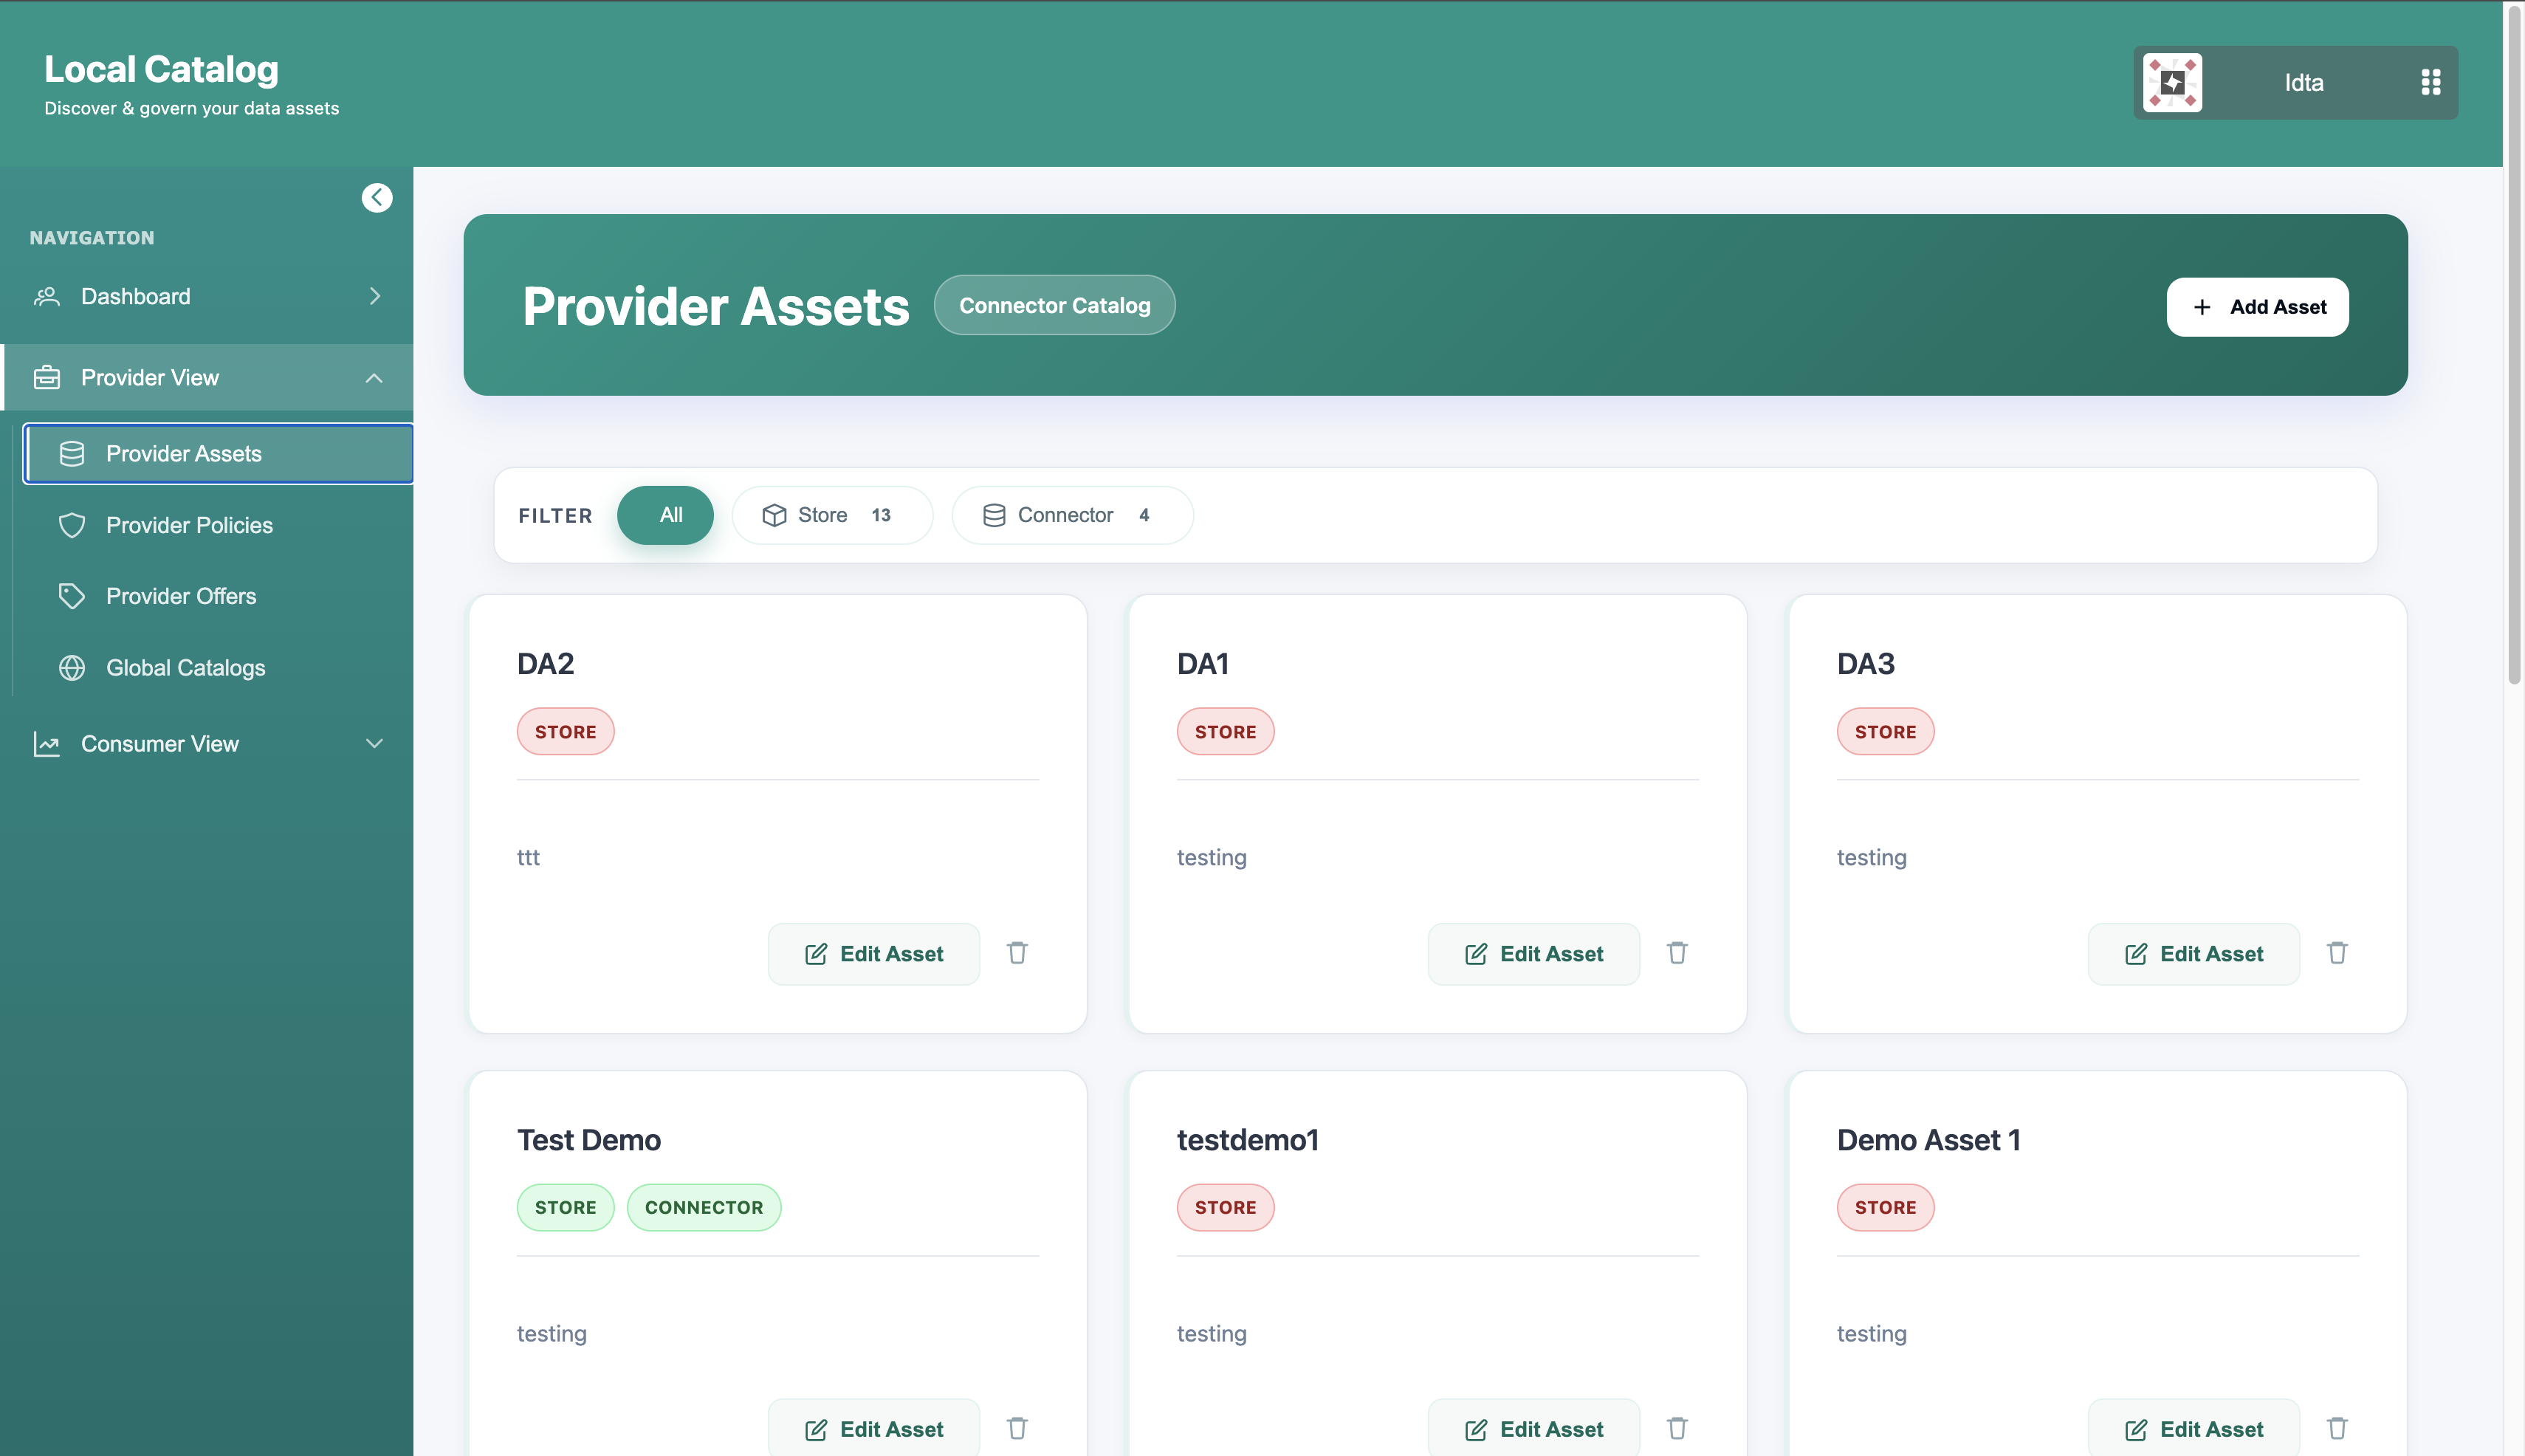The width and height of the screenshot is (2525, 1456).
Task: Click the pencil icon on DA3 Edit Asset
Action: [x=2136, y=954]
